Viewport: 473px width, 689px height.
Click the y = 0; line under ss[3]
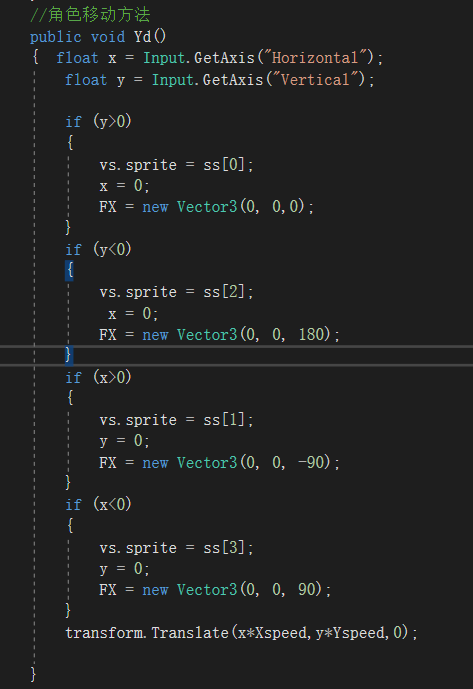pos(124,569)
